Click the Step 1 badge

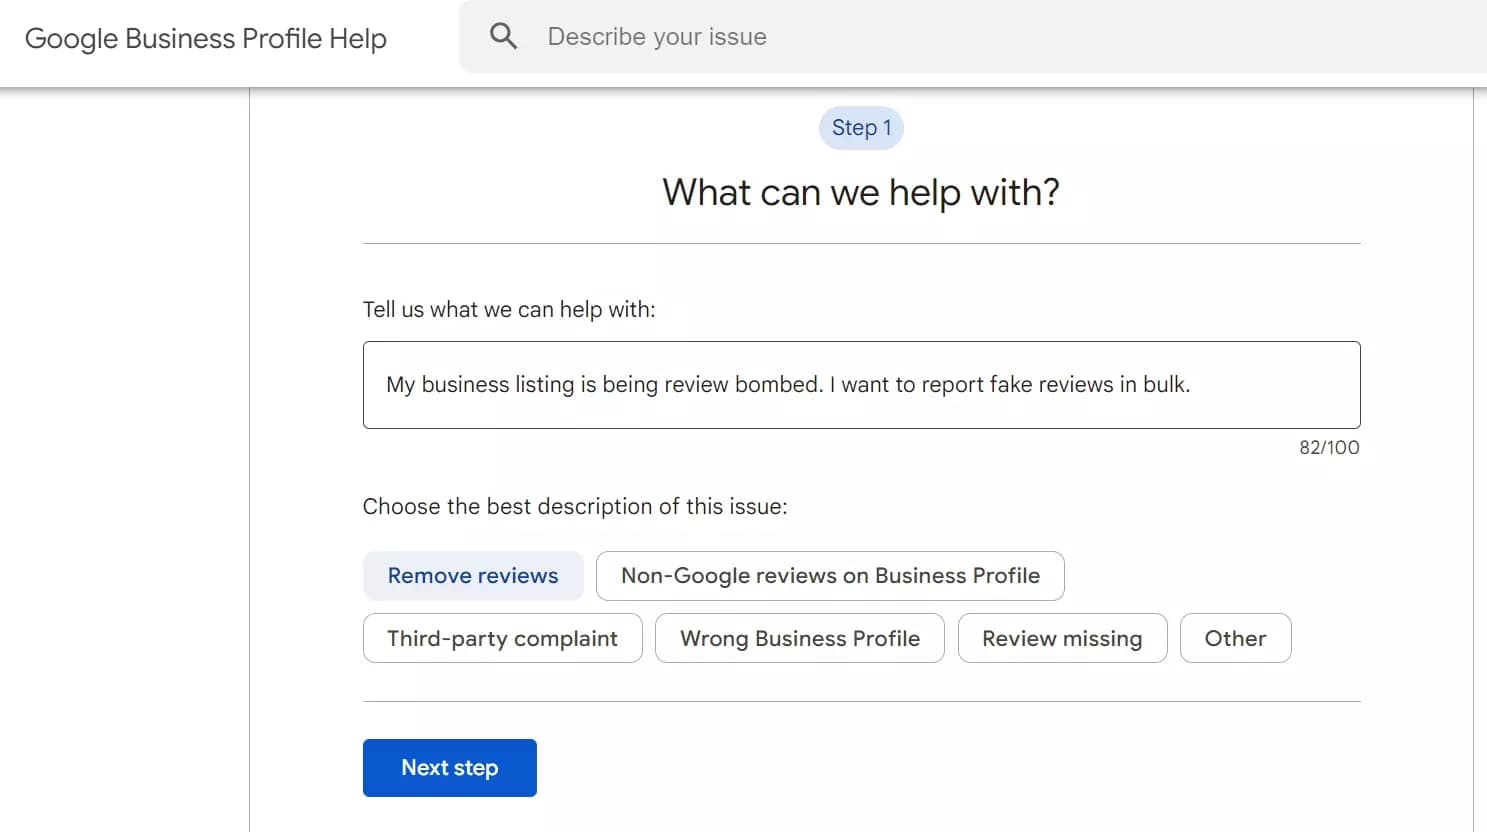[860, 127]
